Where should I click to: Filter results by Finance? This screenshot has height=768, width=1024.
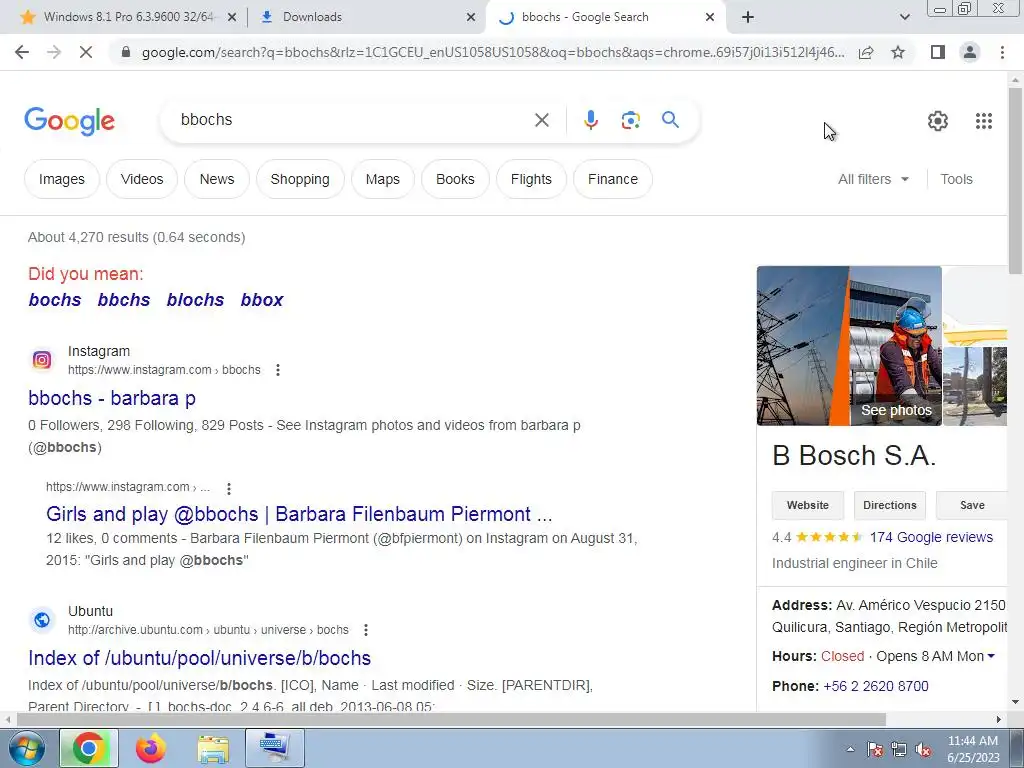(x=613, y=179)
